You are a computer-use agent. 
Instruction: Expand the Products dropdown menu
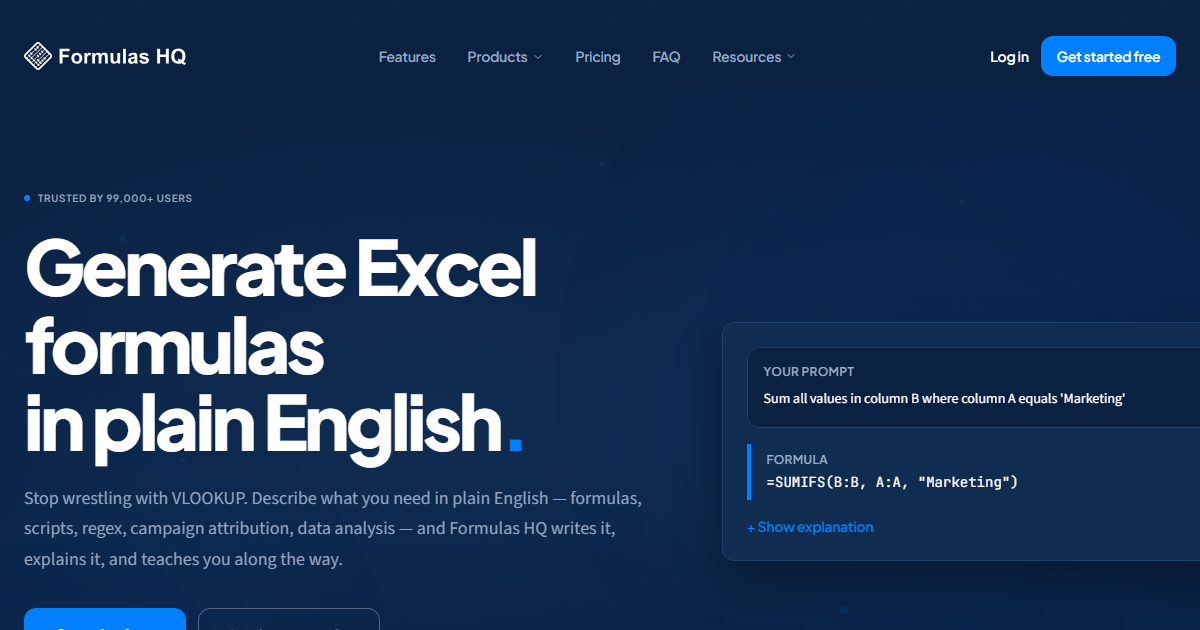coord(505,57)
